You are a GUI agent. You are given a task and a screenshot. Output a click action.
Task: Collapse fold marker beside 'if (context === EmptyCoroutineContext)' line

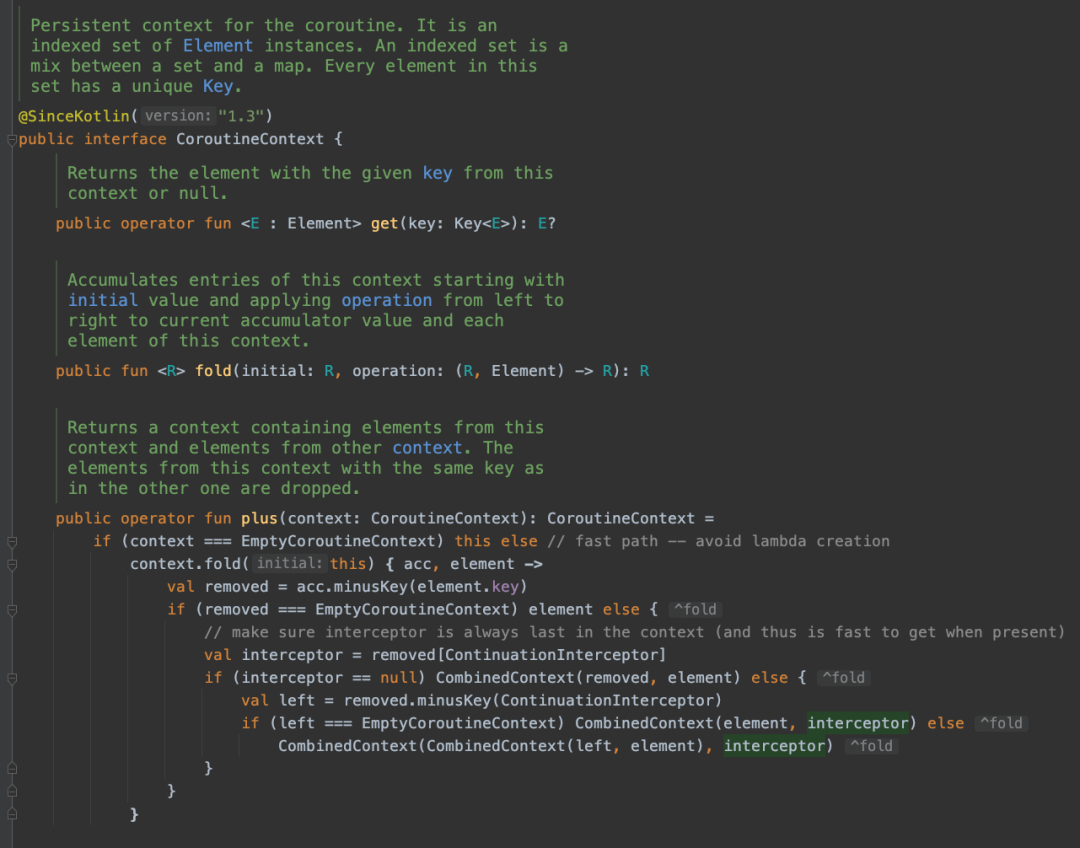tap(12, 542)
